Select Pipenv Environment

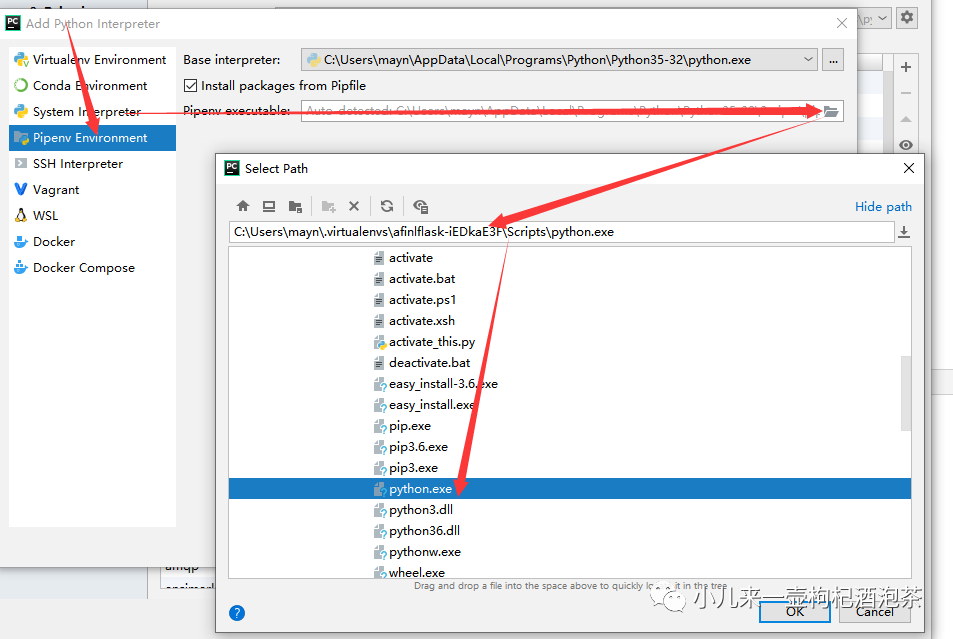click(92, 138)
